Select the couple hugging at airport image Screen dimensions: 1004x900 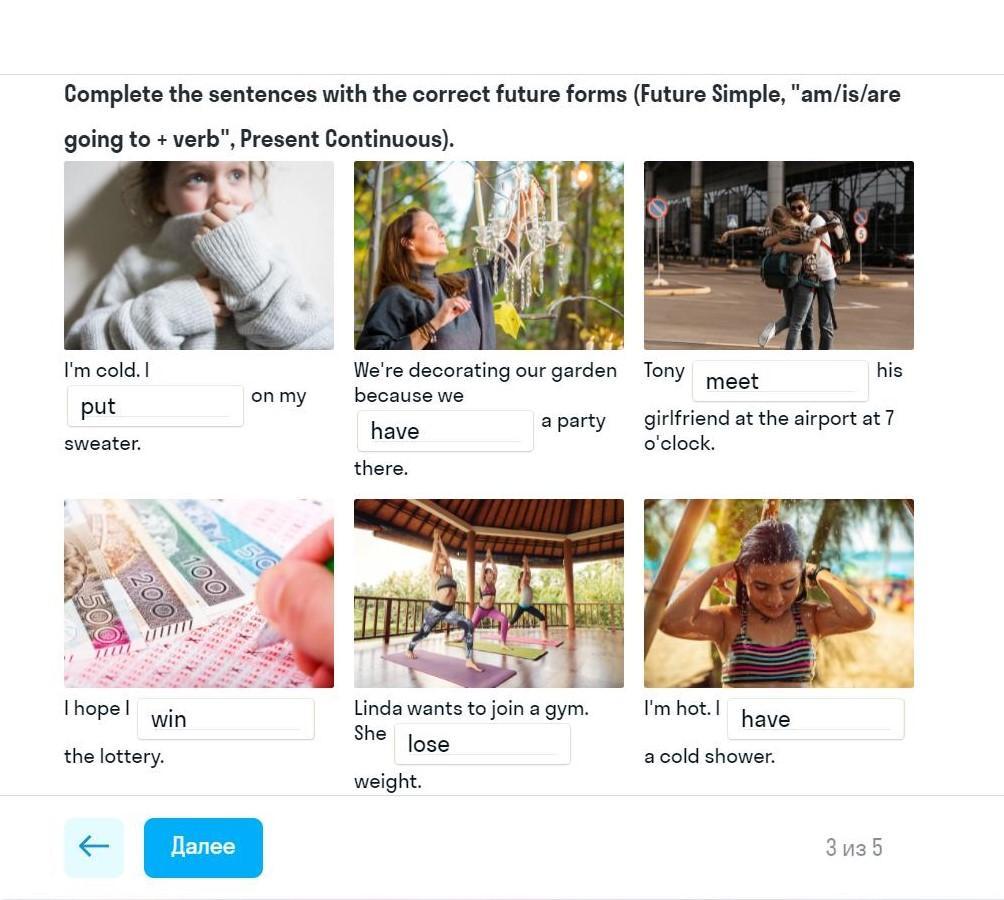coord(779,255)
